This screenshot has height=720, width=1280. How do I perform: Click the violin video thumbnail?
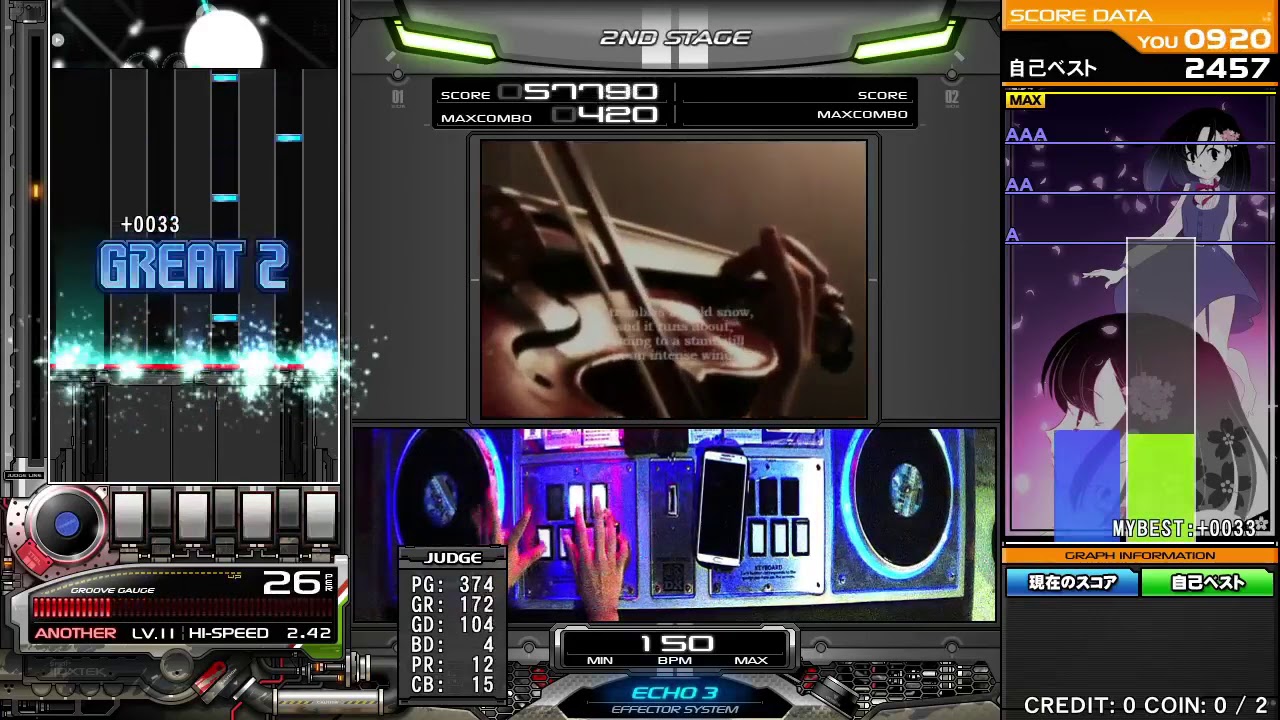click(674, 279)
